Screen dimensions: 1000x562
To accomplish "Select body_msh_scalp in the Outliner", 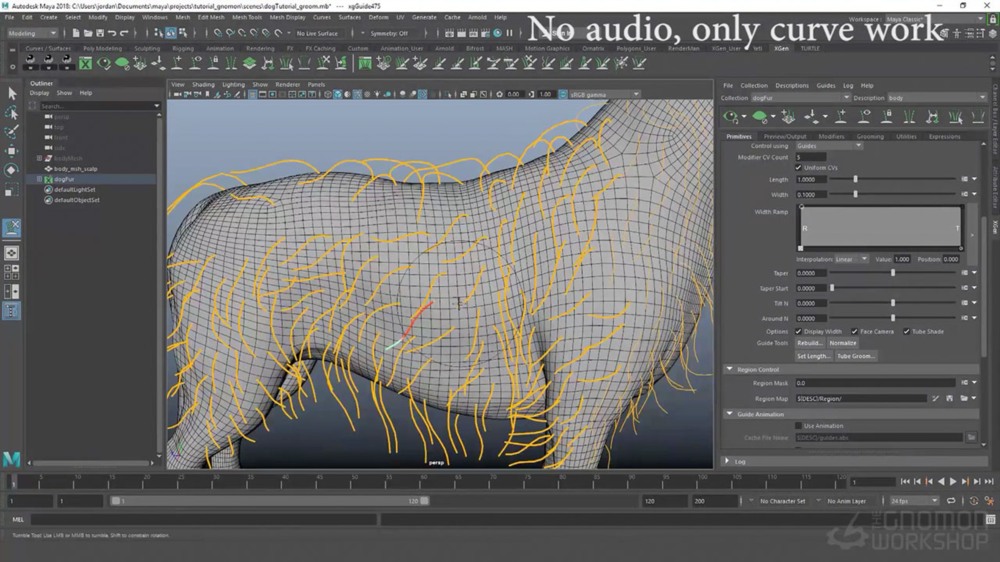I will (x=75, y=169).
